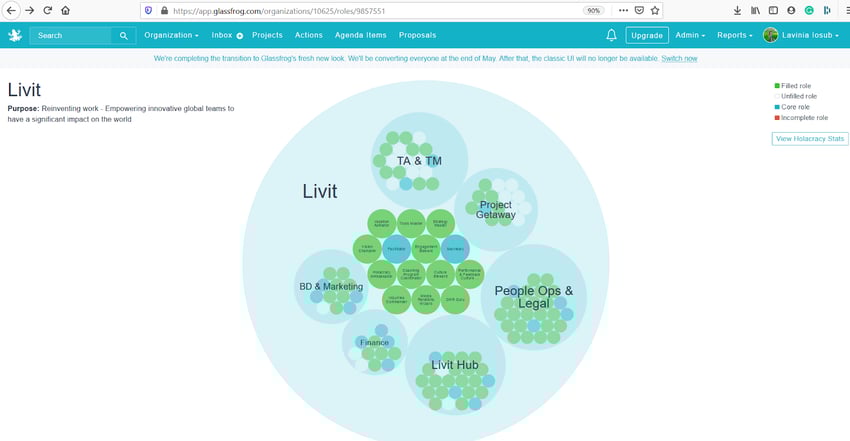Expand the Admin dropdown

[690, 35]
